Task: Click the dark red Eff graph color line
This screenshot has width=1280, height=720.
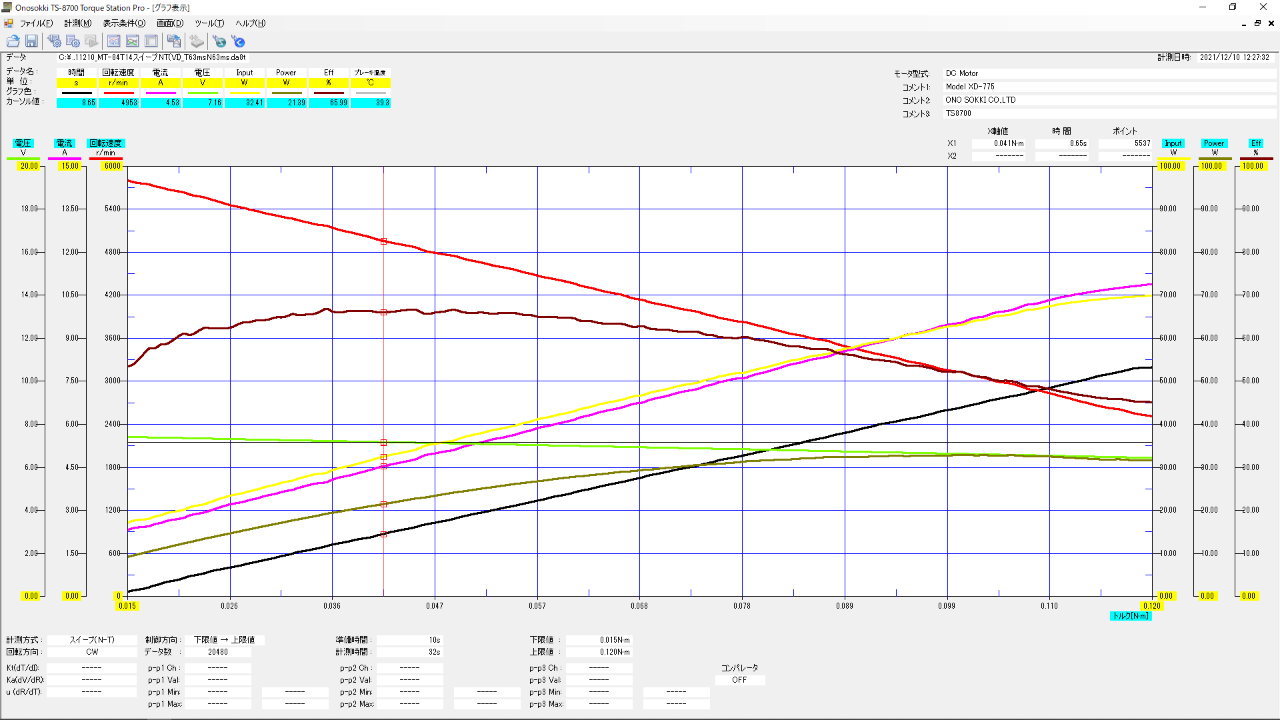Action: [328, 92]
